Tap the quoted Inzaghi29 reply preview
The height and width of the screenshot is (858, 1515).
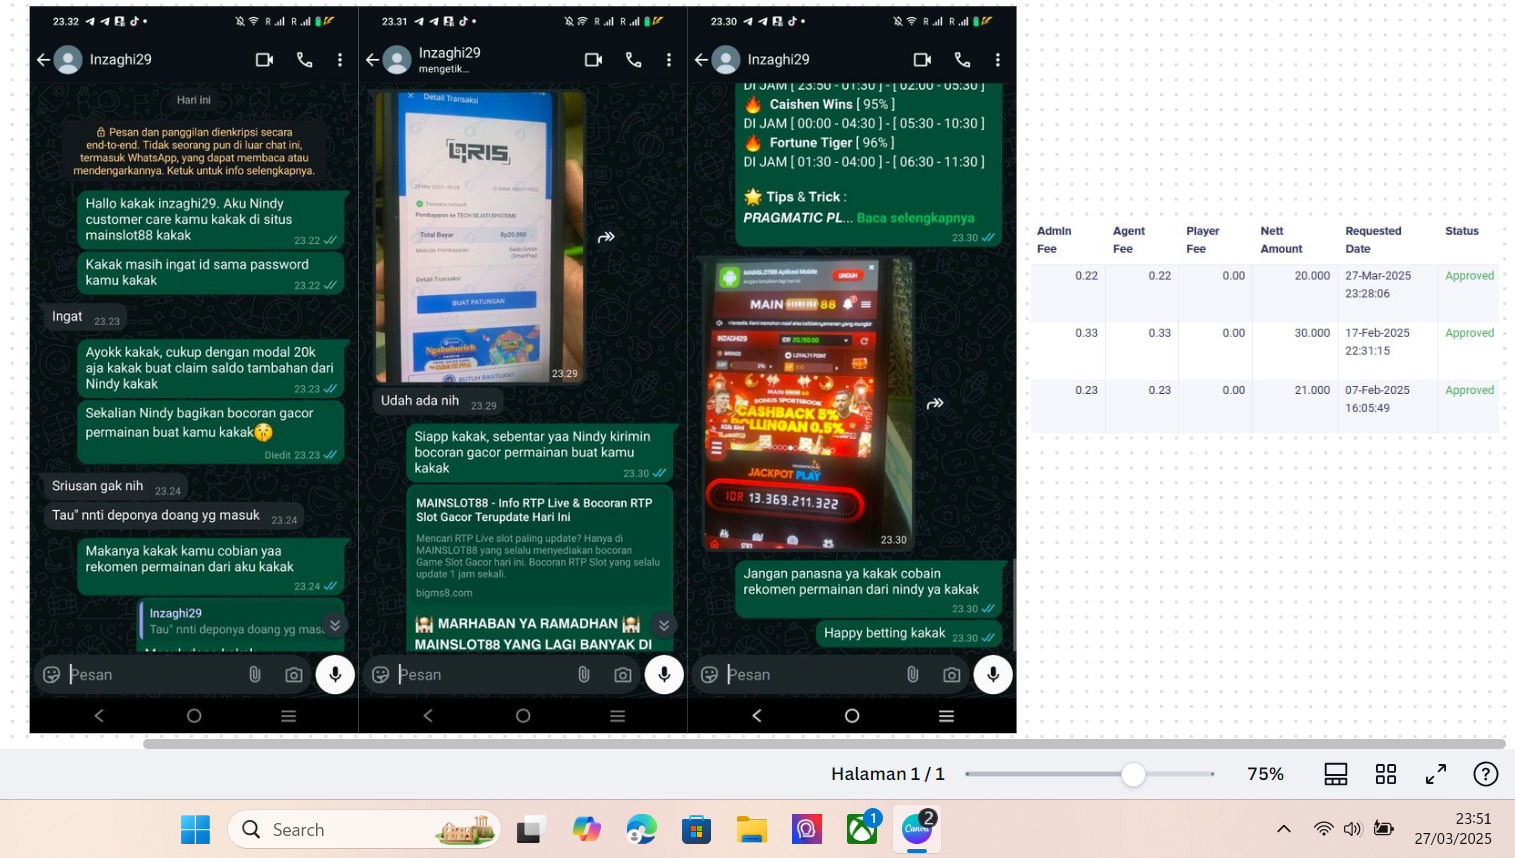[240, 621]
